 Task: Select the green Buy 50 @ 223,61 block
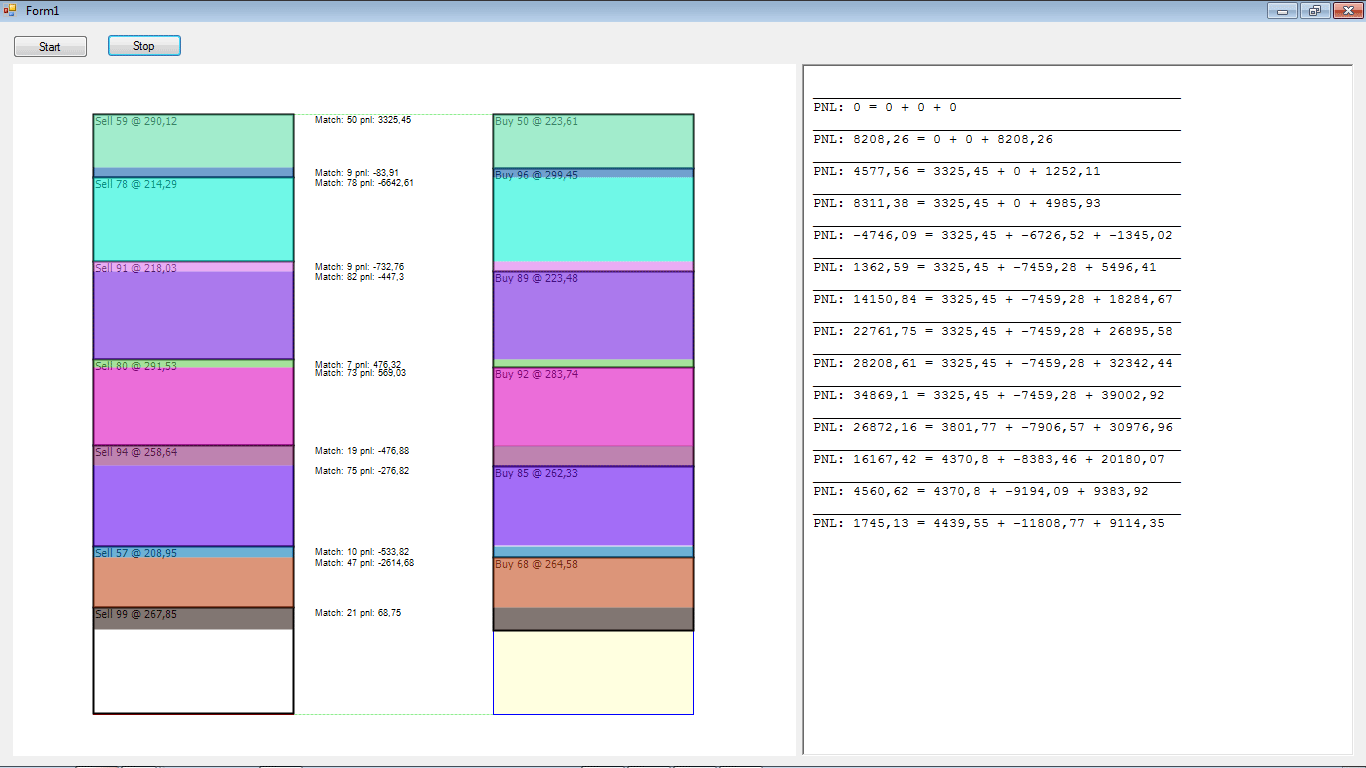[x=593, y=142]
